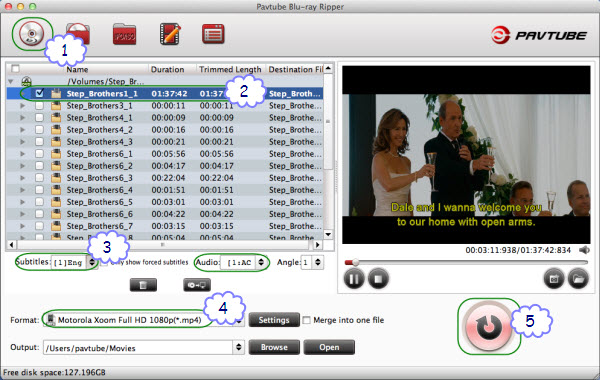Open the list view toolbar icon

click(x=213, y=34)
